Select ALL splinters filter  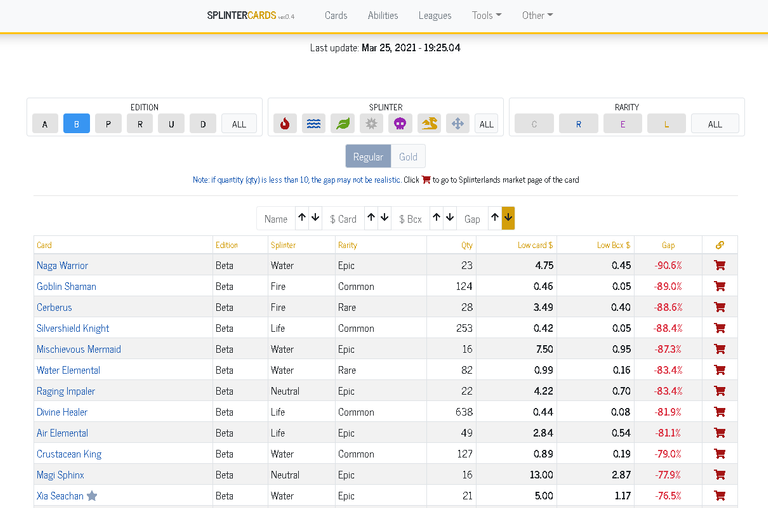click(x=486, y=124)
